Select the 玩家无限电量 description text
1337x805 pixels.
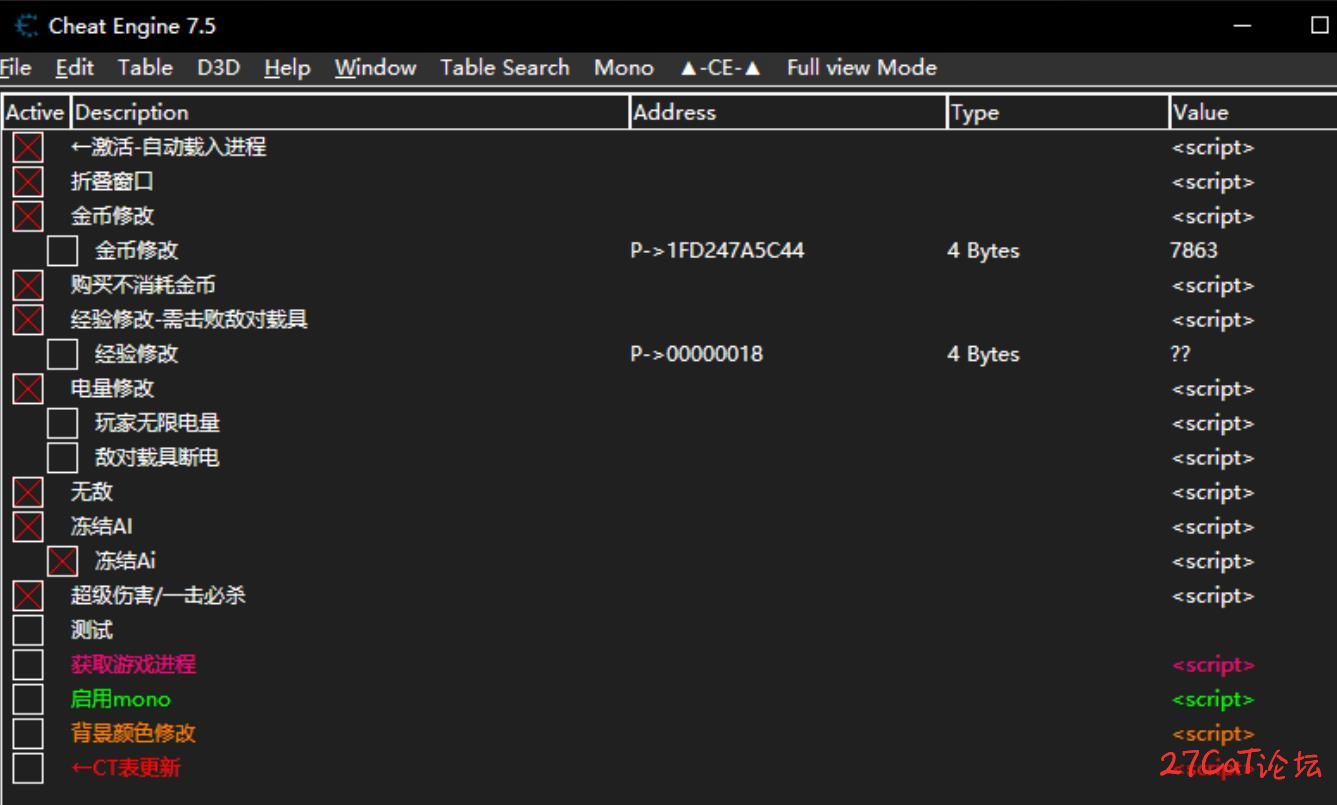(x=157, y=423)
